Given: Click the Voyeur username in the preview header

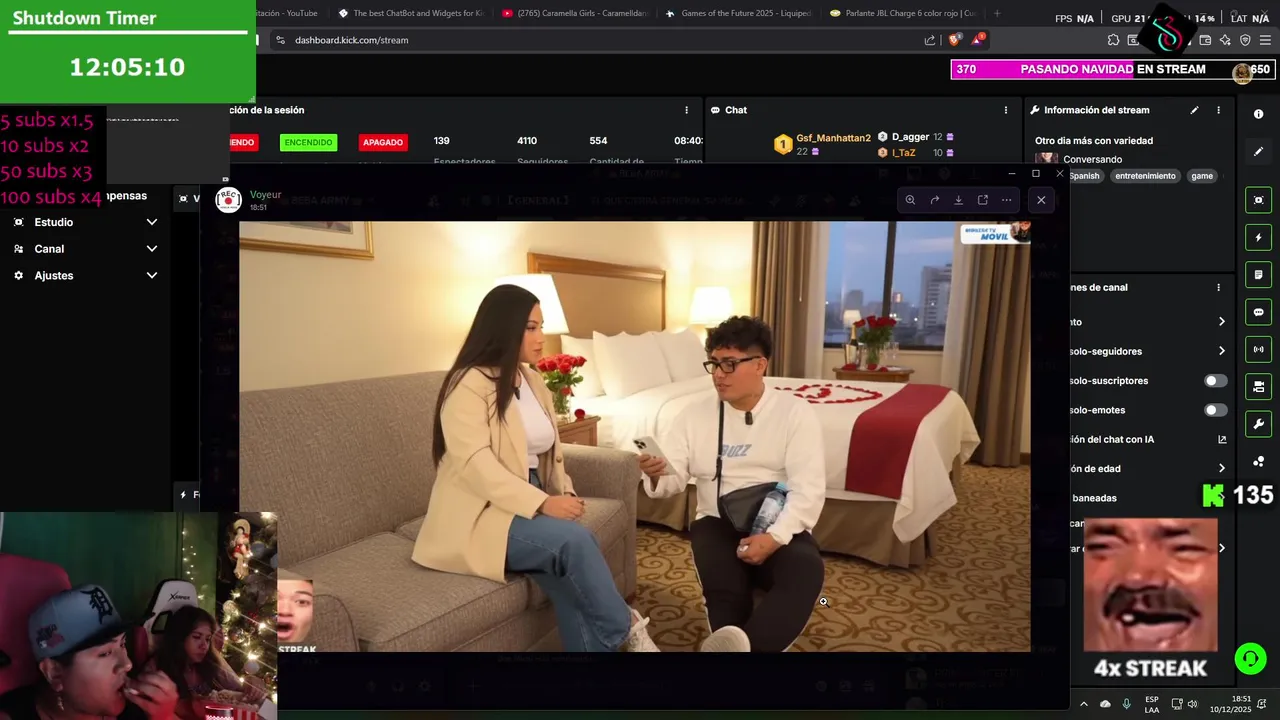Looking at the screenshot, I should tap(265, 194).
